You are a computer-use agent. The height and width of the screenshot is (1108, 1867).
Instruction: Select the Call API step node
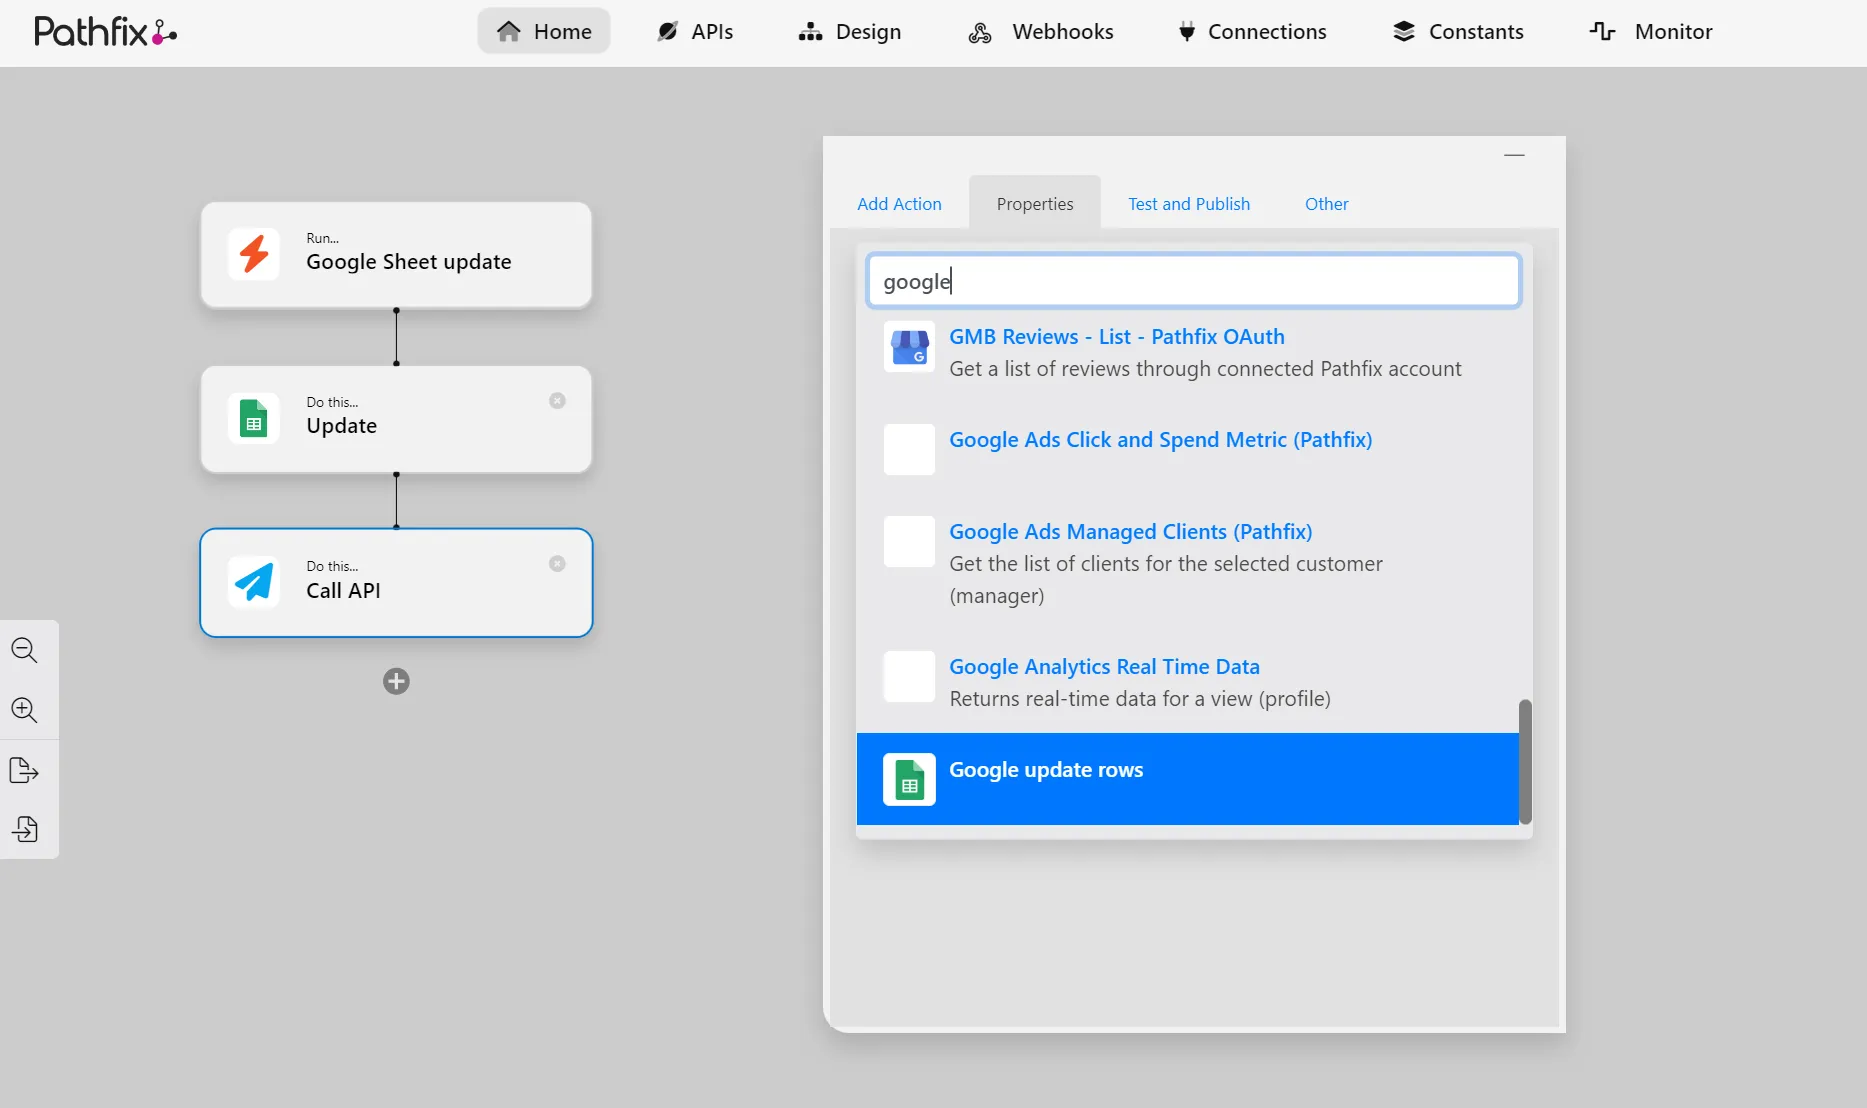click(396, 583)
